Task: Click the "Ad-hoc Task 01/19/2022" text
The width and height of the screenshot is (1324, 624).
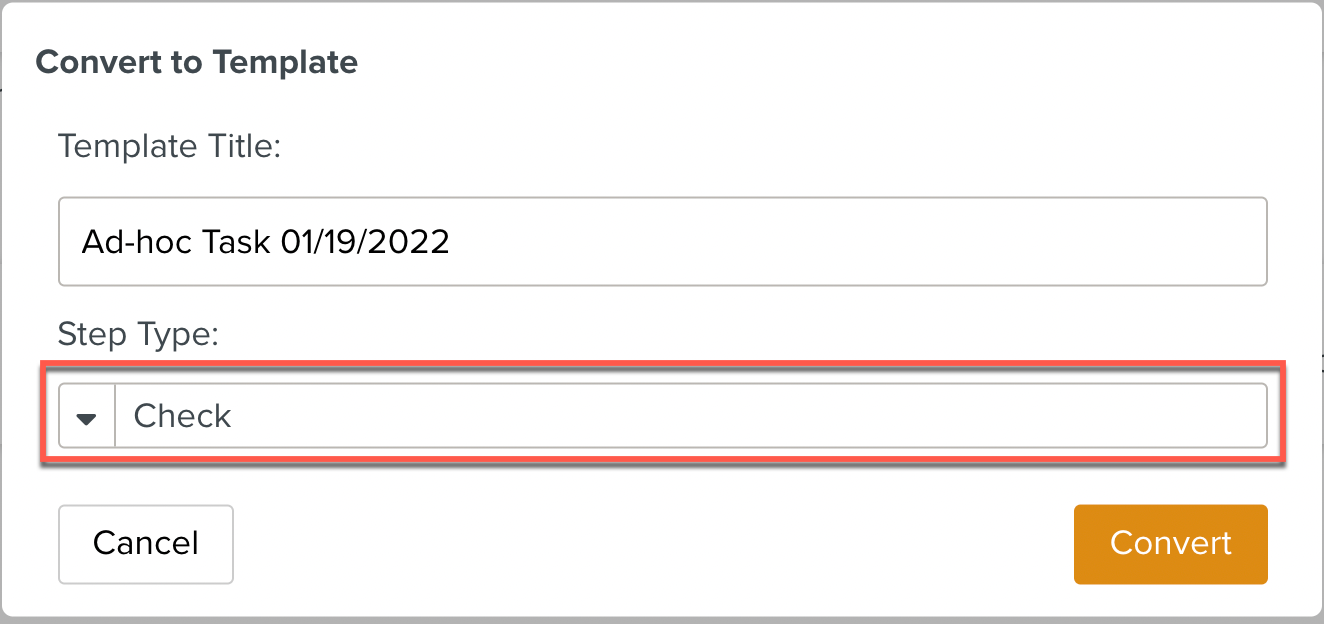Action: (265, 242)
